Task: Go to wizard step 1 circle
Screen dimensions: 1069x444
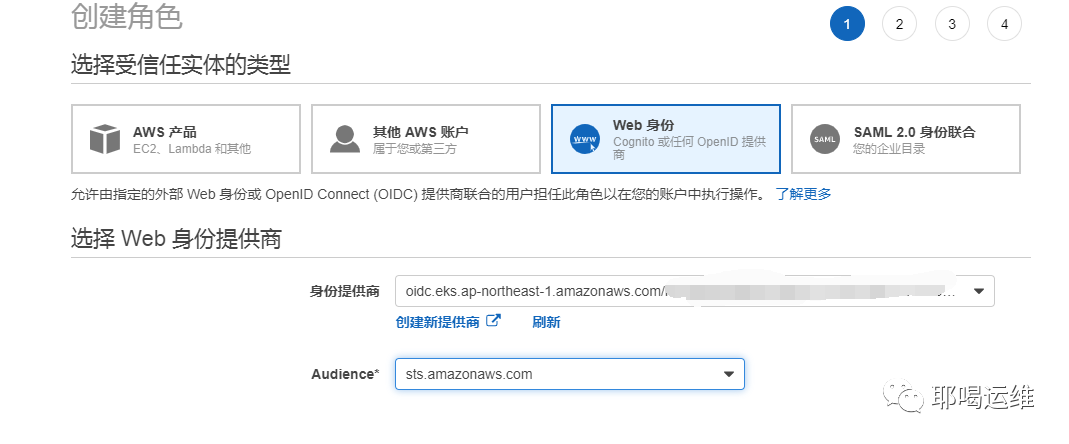Action: coord(847,25)
